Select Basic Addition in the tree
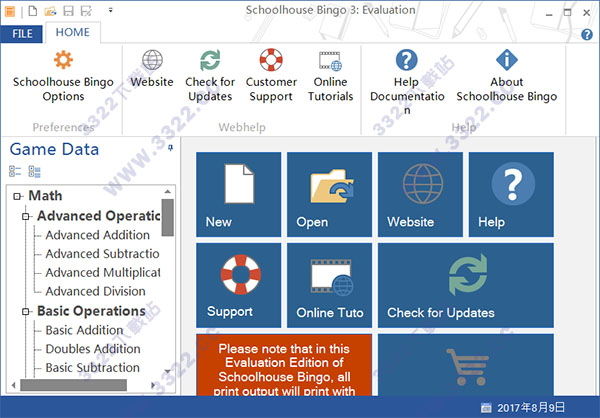The image size is (600, 418). 84,330
